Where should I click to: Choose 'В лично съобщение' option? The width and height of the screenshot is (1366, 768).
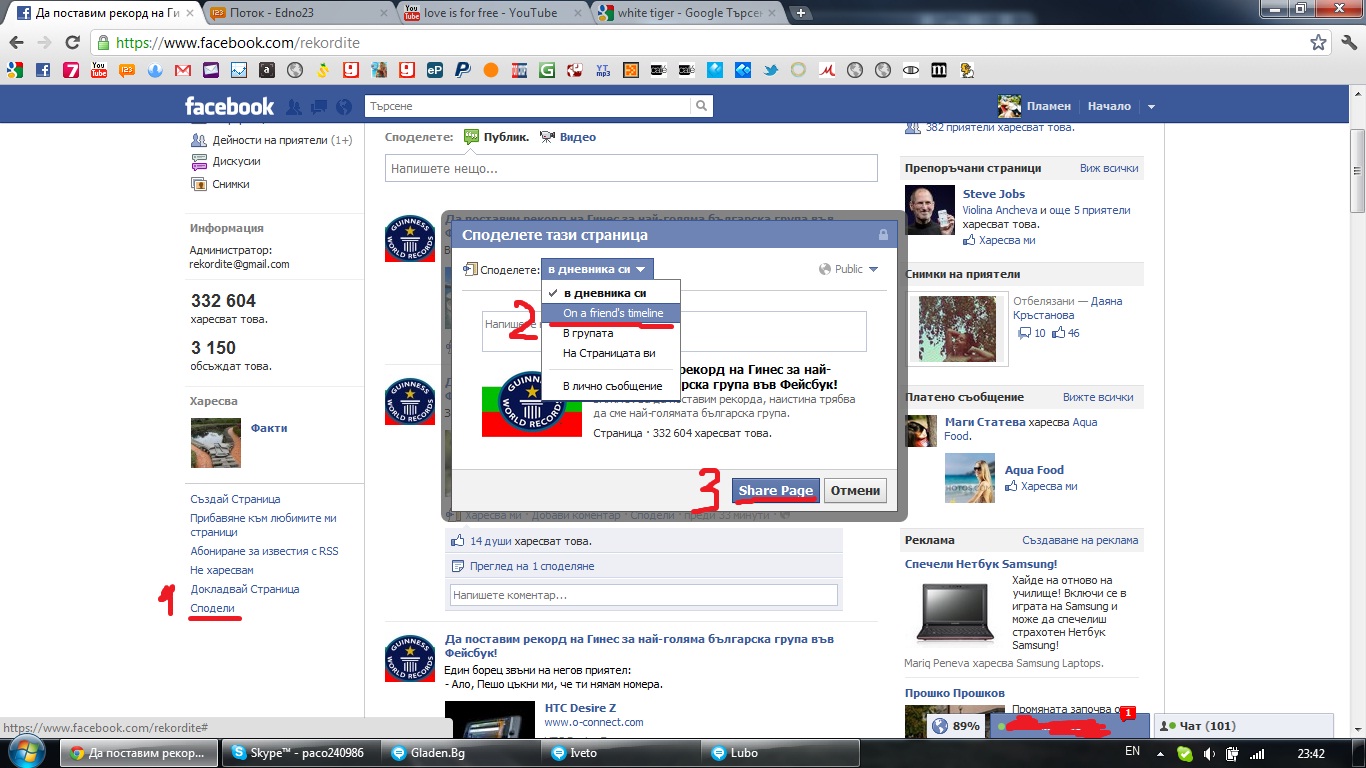click(x=612, y=386)
